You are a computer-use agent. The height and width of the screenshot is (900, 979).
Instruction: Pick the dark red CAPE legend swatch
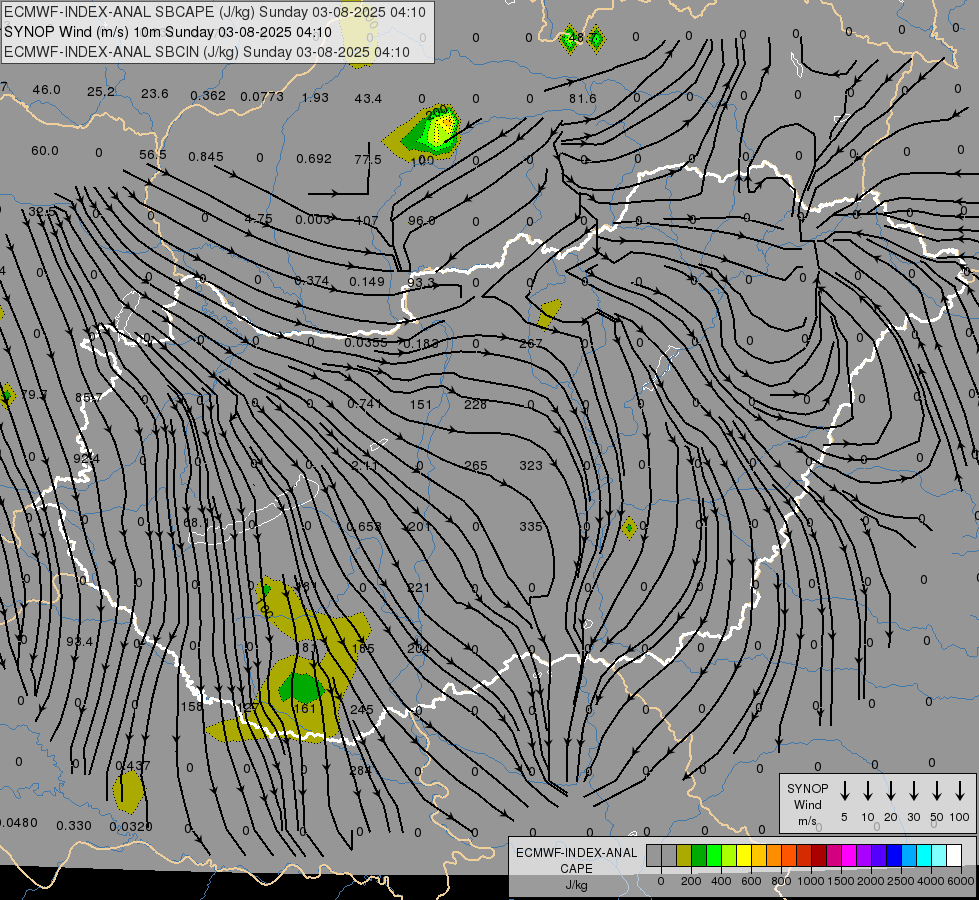tap(819, 856)
